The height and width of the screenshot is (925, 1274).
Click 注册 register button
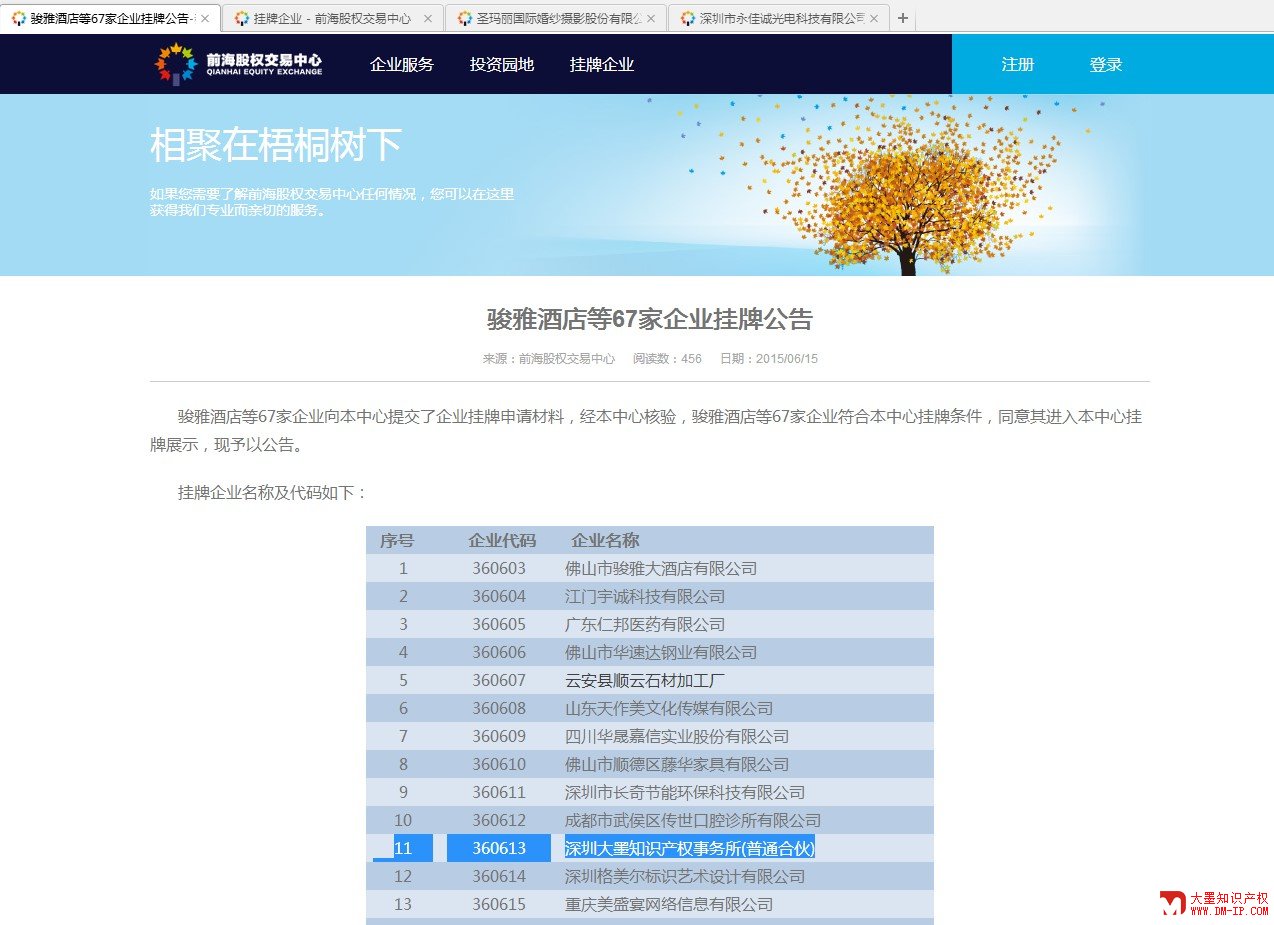point(1018,64)
